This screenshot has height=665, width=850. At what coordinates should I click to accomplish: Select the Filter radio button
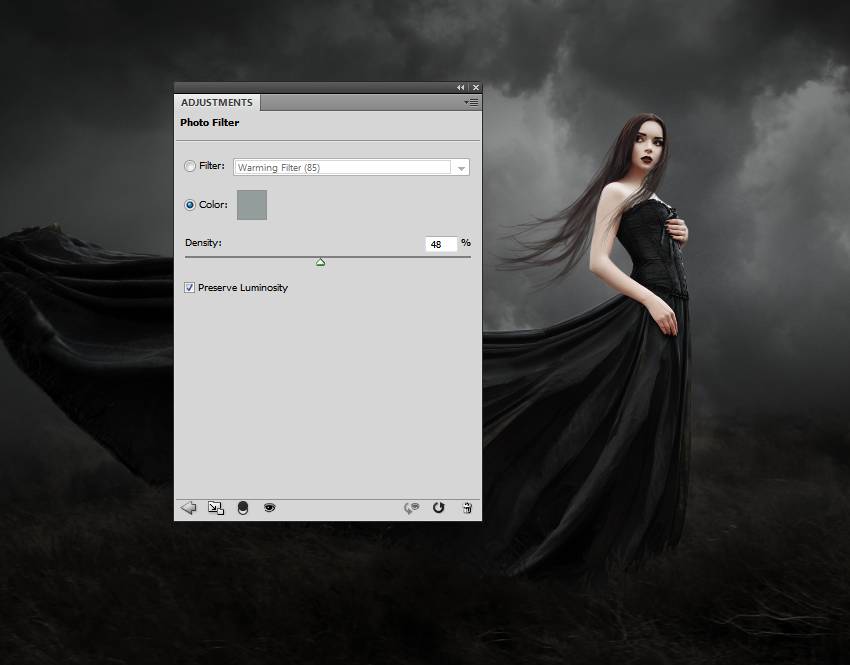pos(190,167)
